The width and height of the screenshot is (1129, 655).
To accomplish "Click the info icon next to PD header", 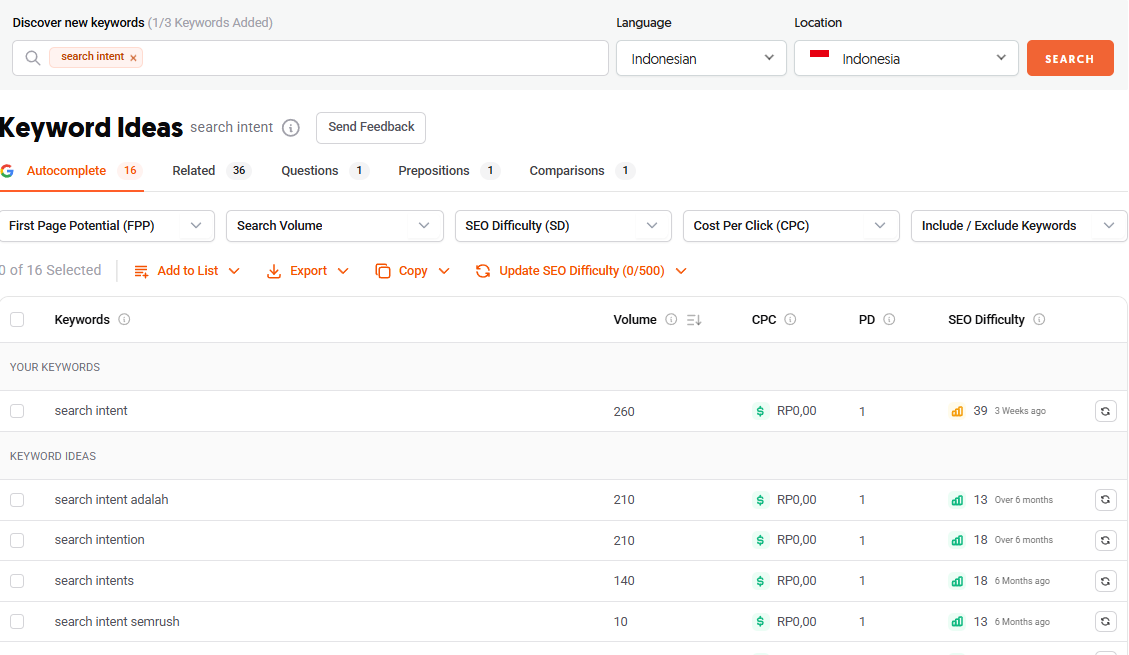I will (x=889, y=320).
